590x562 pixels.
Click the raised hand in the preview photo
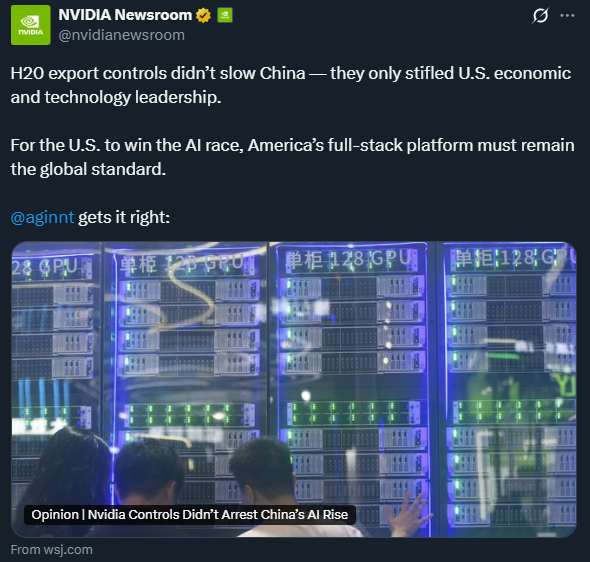409,513
